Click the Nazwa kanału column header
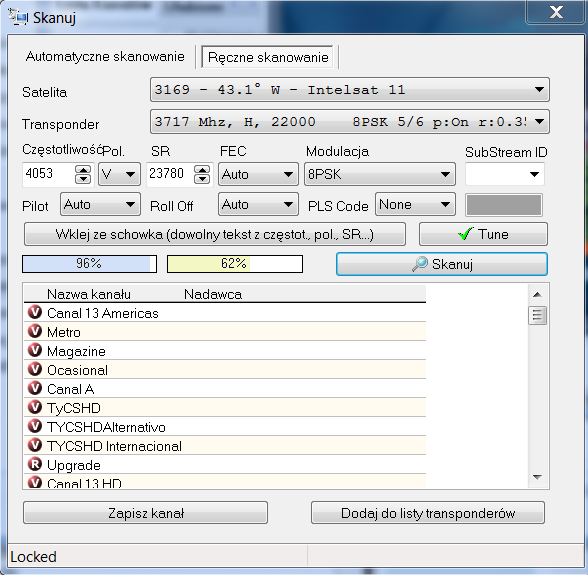The width and height of the screenshot is (588, 575). click(x=89, y=294)
